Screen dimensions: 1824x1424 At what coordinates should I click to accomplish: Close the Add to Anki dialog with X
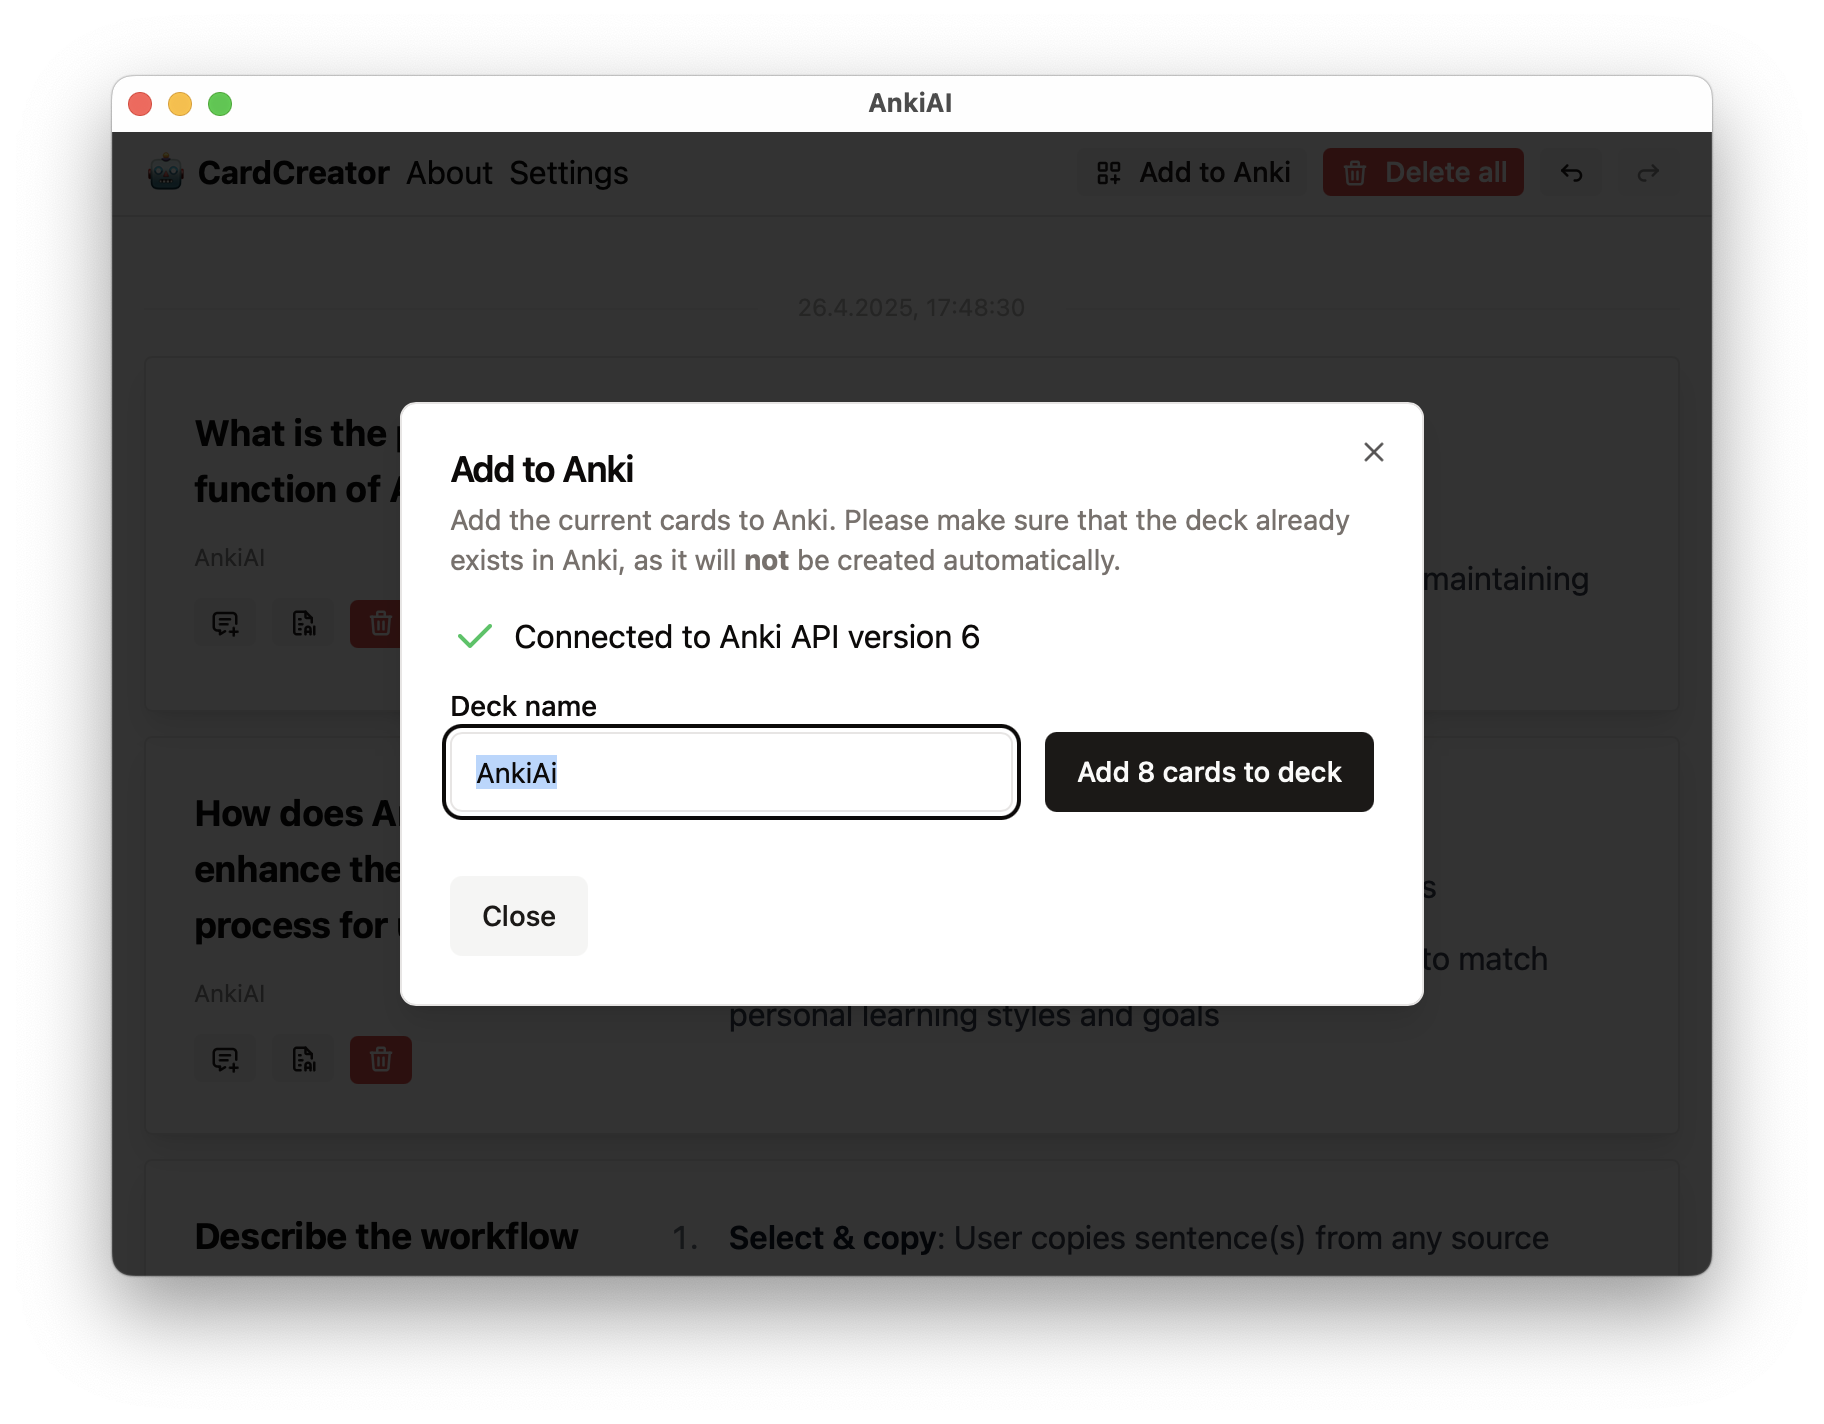pos(1373,452)
